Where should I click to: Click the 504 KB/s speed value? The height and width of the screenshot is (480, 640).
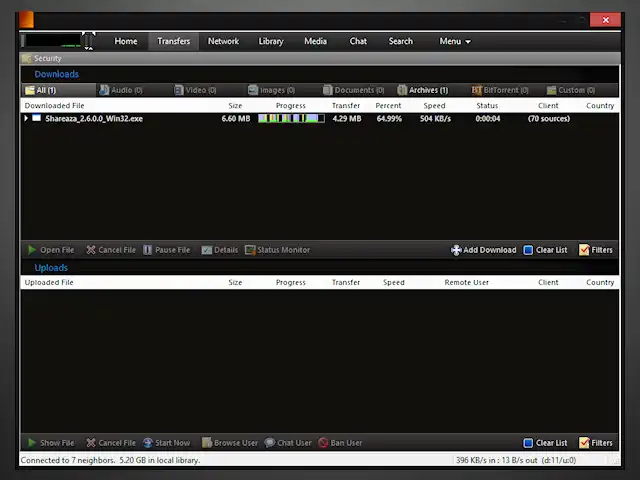pyautogui.click(x=436, y=119)
